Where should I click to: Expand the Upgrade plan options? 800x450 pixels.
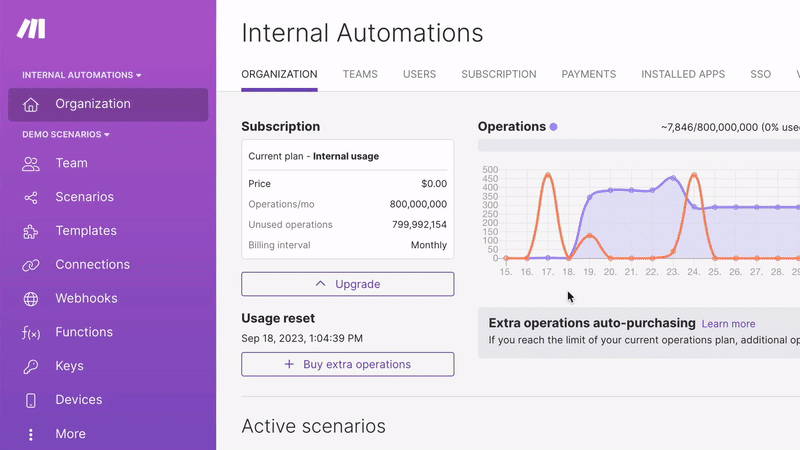[x=347, y=284]
